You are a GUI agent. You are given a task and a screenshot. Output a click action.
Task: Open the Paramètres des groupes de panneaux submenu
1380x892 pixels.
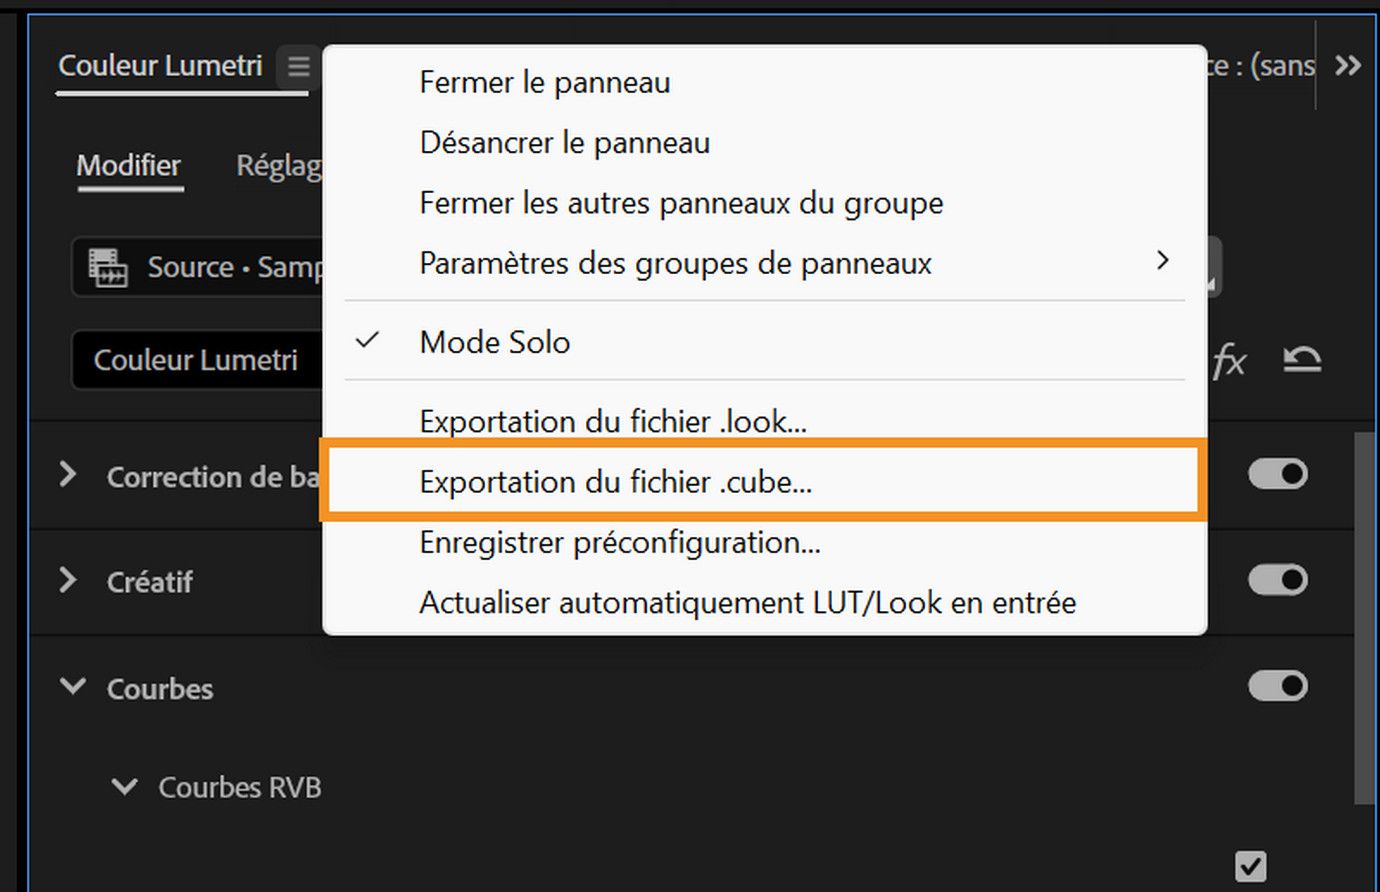click(675, 263)
